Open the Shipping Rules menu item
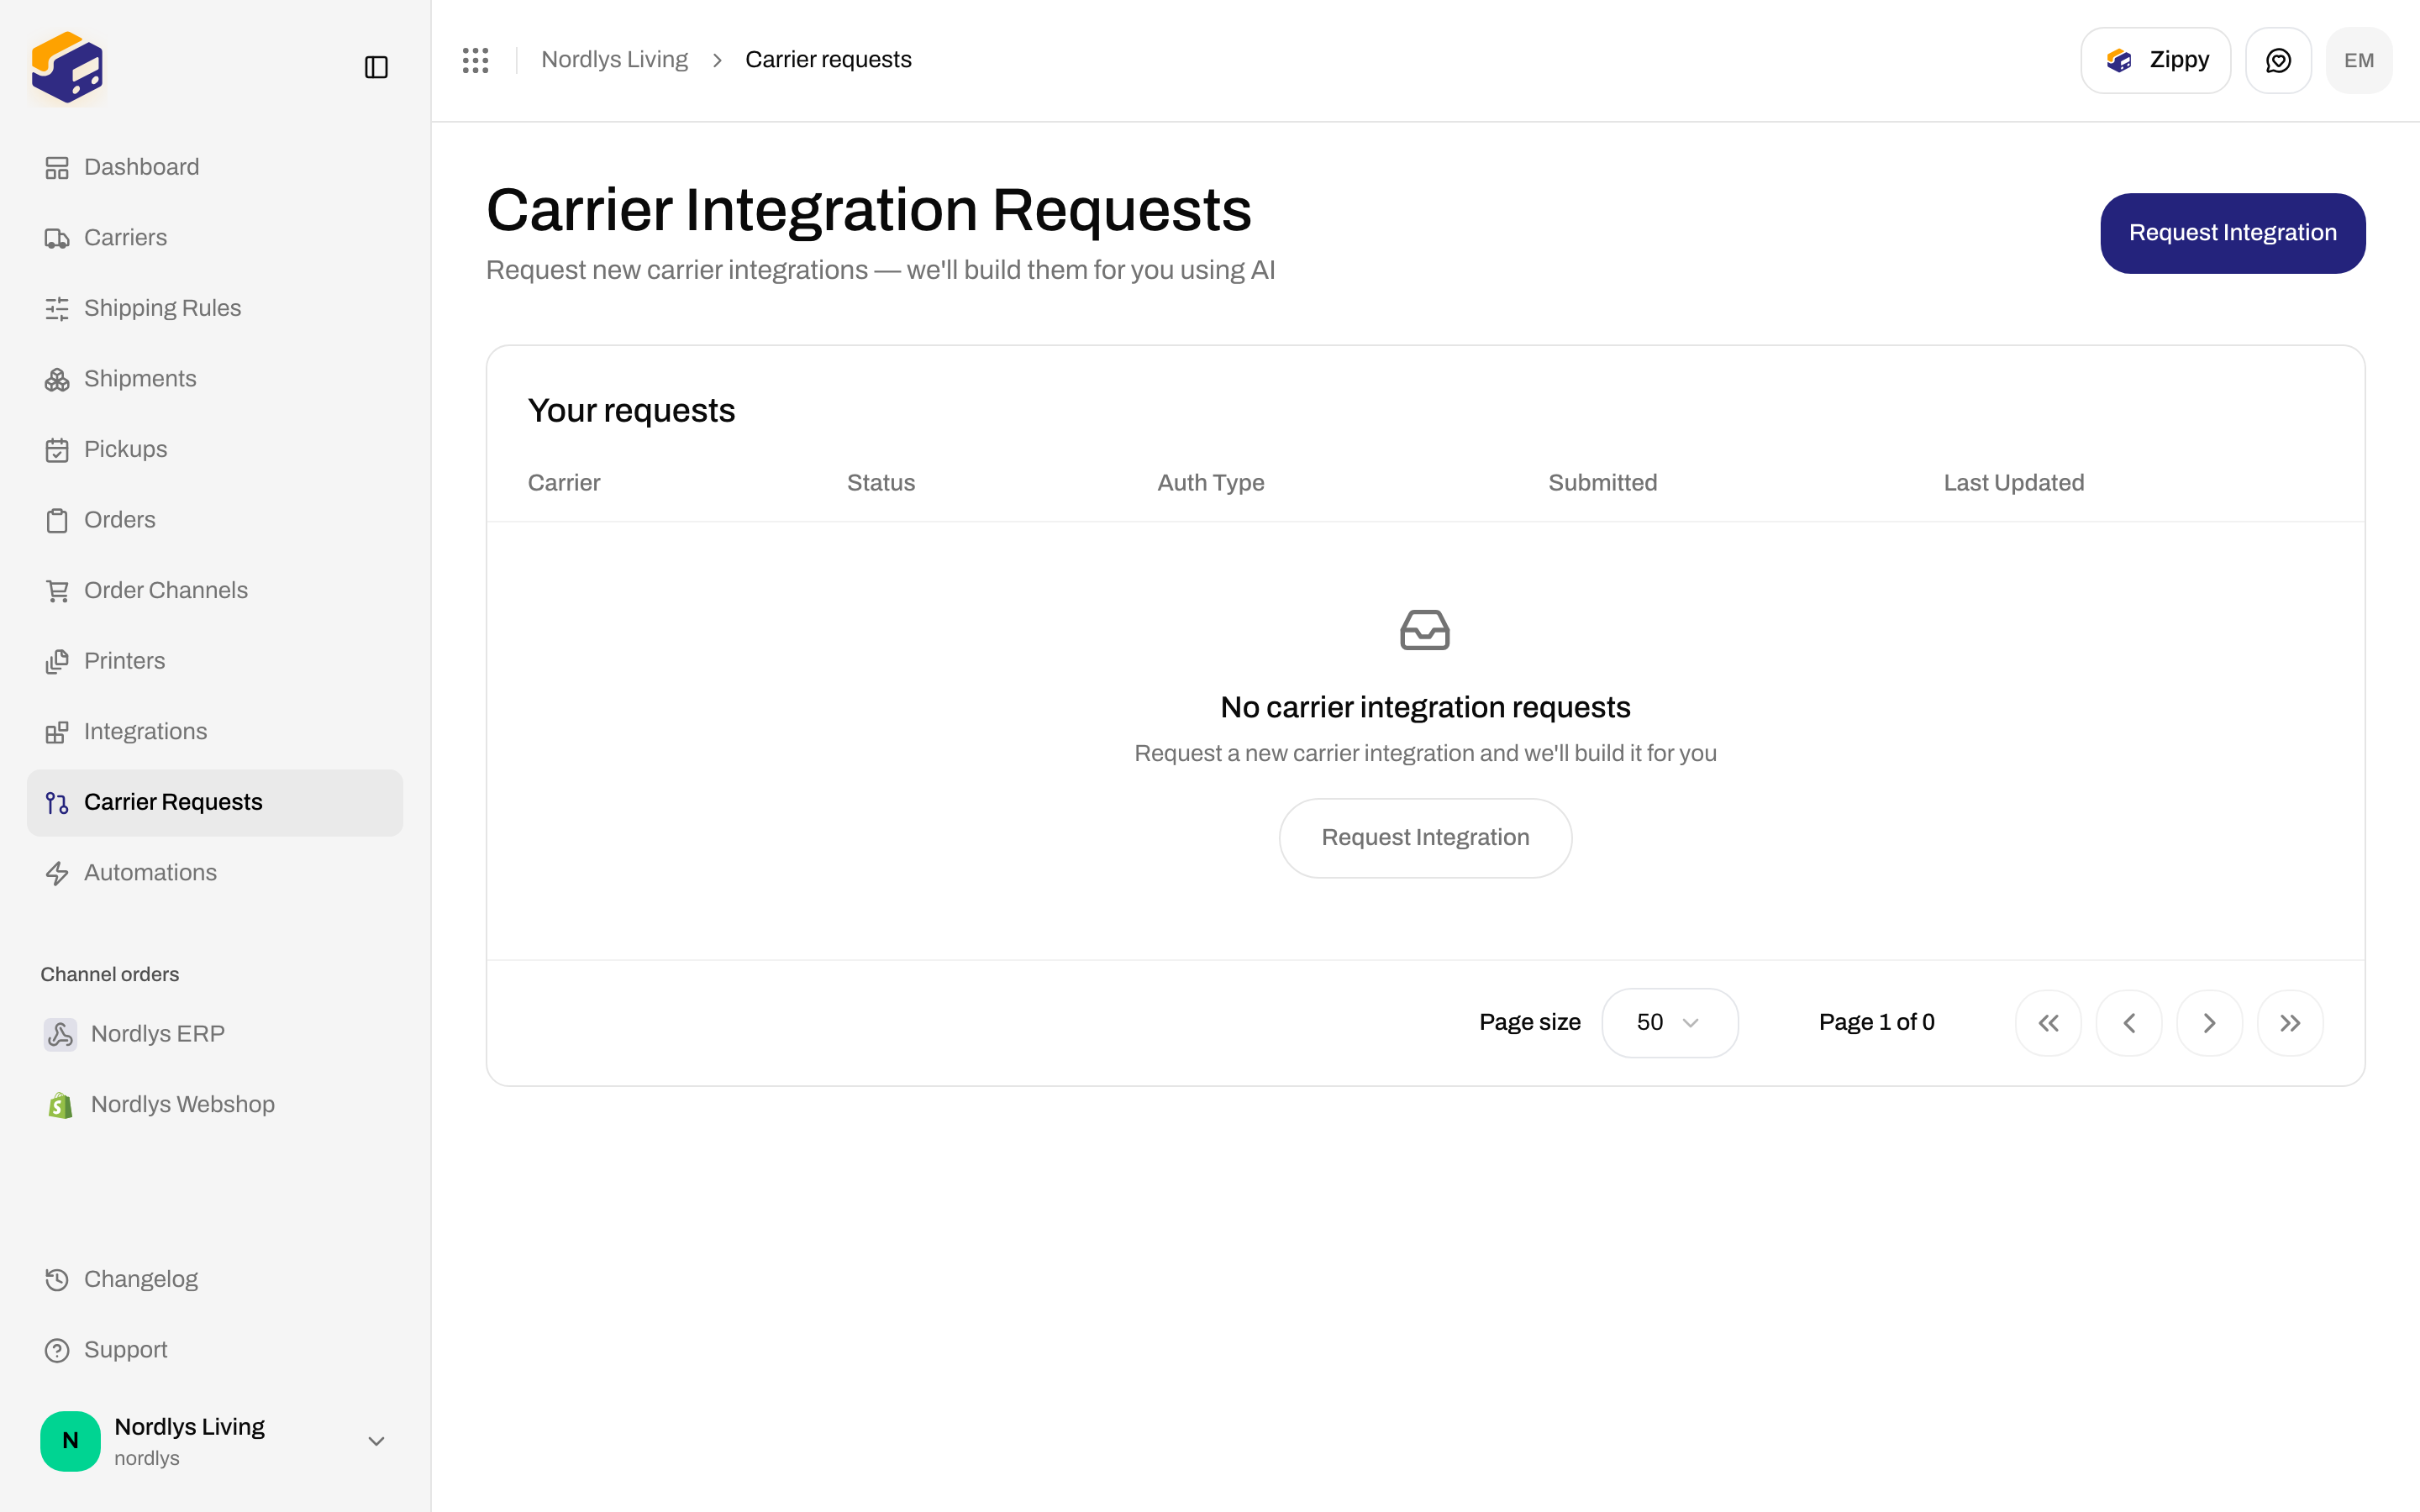Viewport: 2420px width, 1512px height. (215, 308)
